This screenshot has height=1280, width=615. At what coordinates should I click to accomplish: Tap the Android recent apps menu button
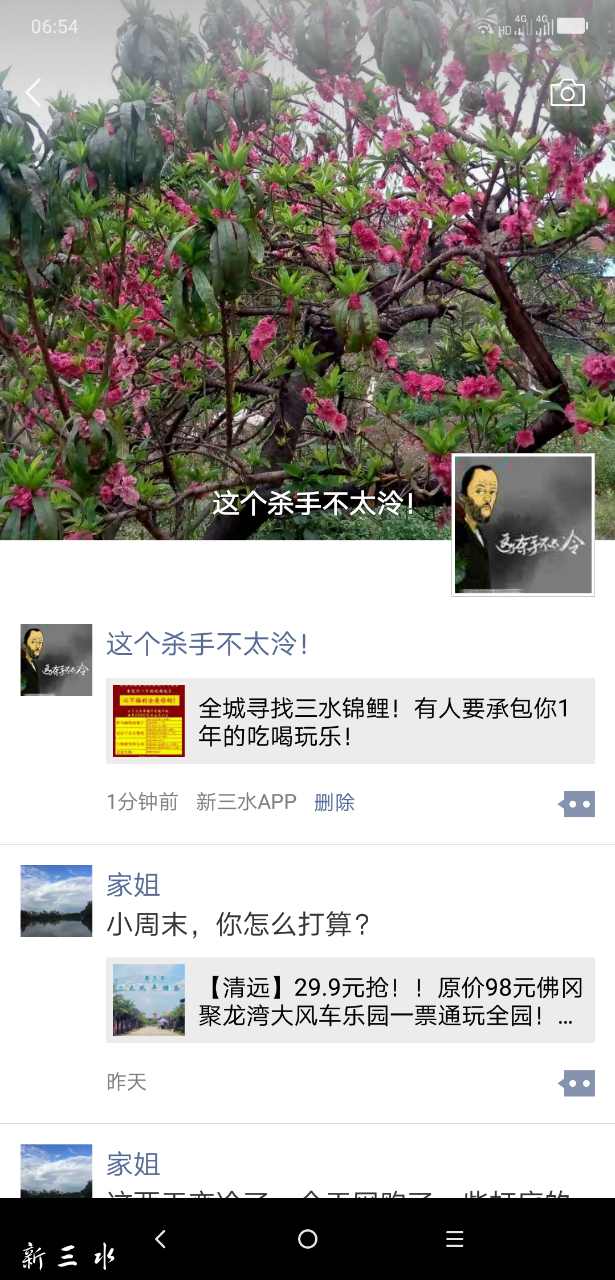click(x=455, y=1239)
